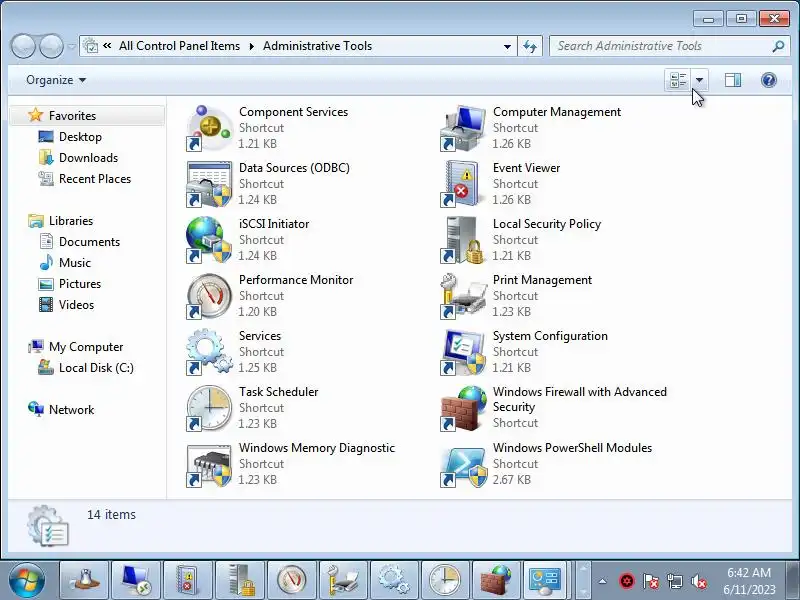
Task: Open the view options dropdown arrow
Action: point(699,80)
